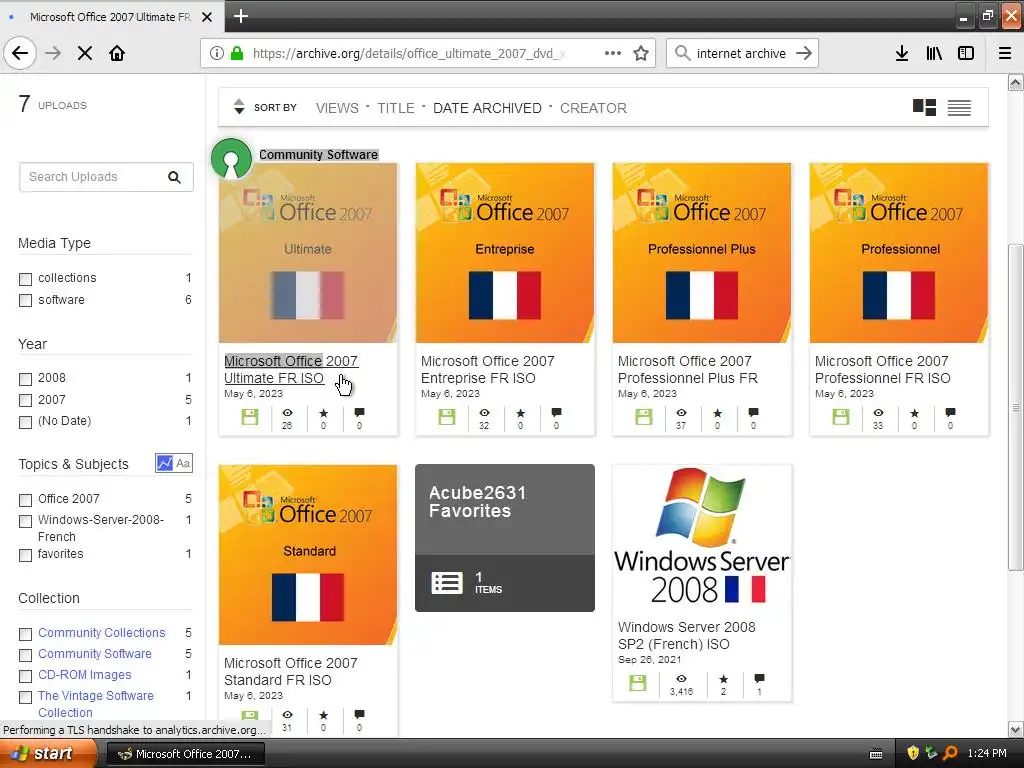Open the Firefox home page
This screenshot has width=1024, height=768.
(117, 54)
